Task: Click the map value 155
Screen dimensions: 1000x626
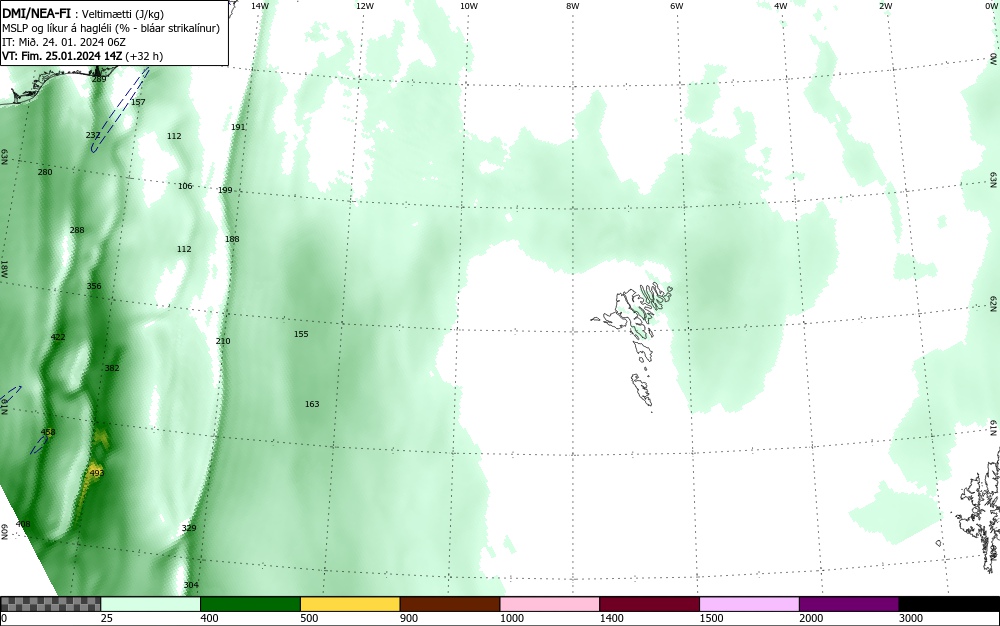Action: [x=301, y=334]
